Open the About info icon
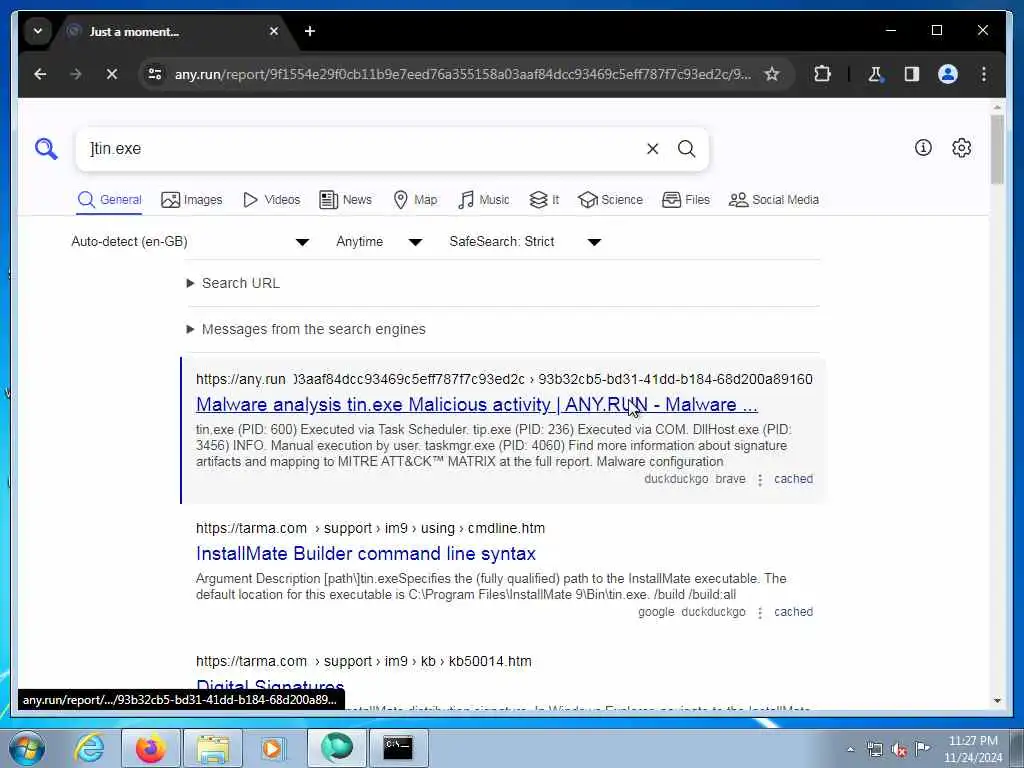The image size is (1024, 768). tap(923, 148)
